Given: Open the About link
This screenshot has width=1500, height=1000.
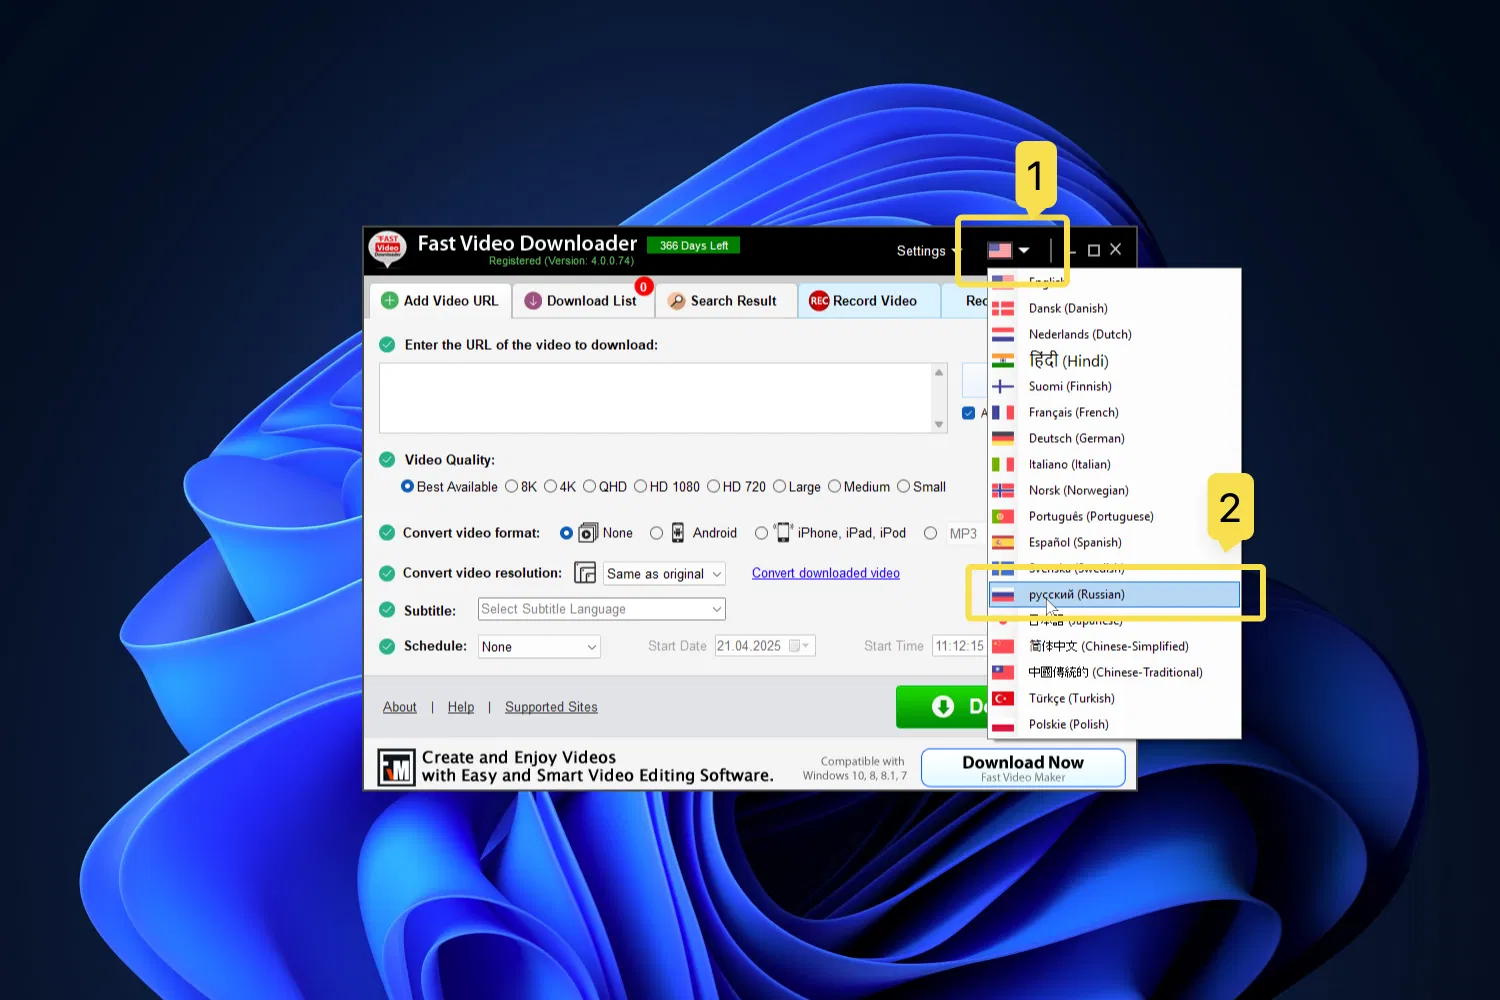Looking at the screenshot, I should [400, 707].
